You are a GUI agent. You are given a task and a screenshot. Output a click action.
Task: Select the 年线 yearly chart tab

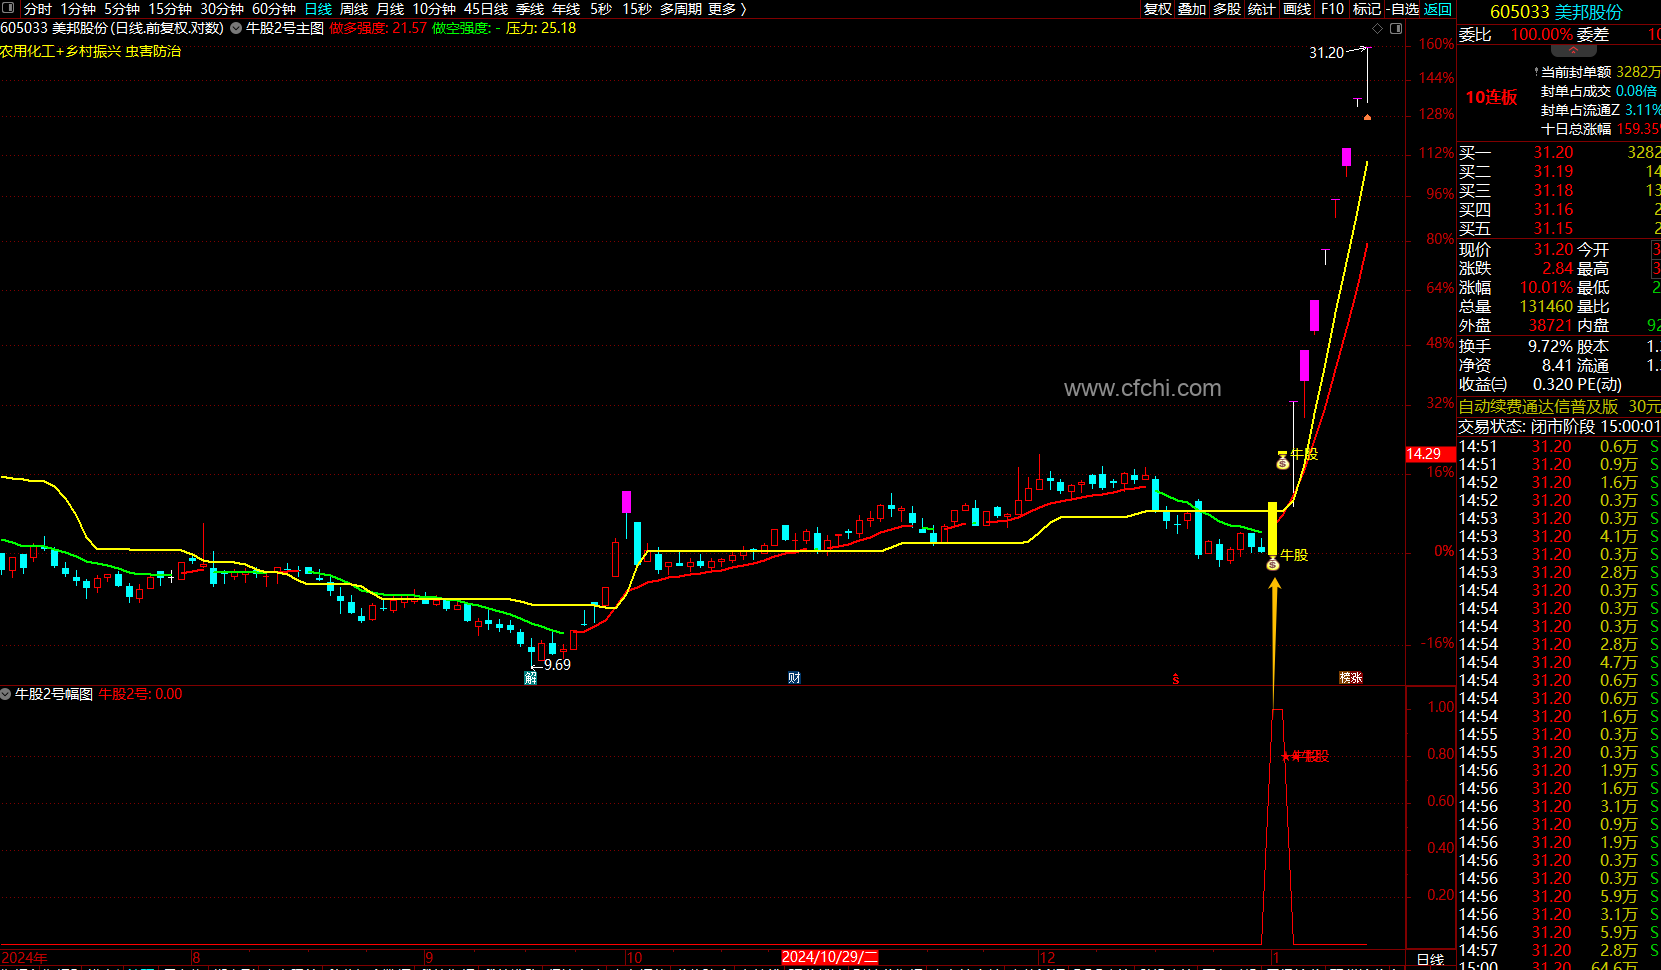click(566, 9)
